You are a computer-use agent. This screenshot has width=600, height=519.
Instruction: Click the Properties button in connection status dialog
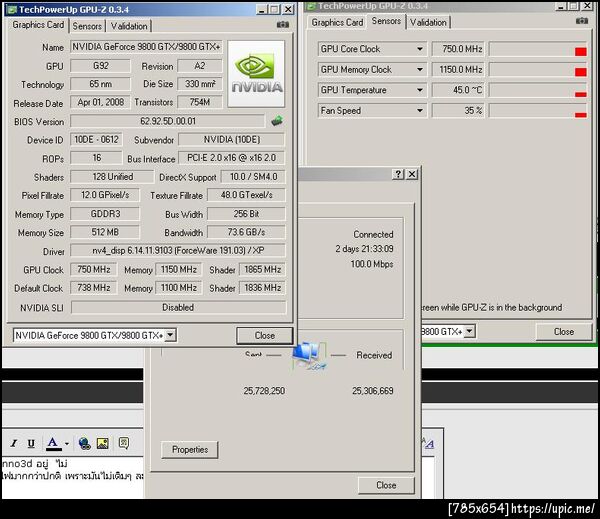[190, 449]
